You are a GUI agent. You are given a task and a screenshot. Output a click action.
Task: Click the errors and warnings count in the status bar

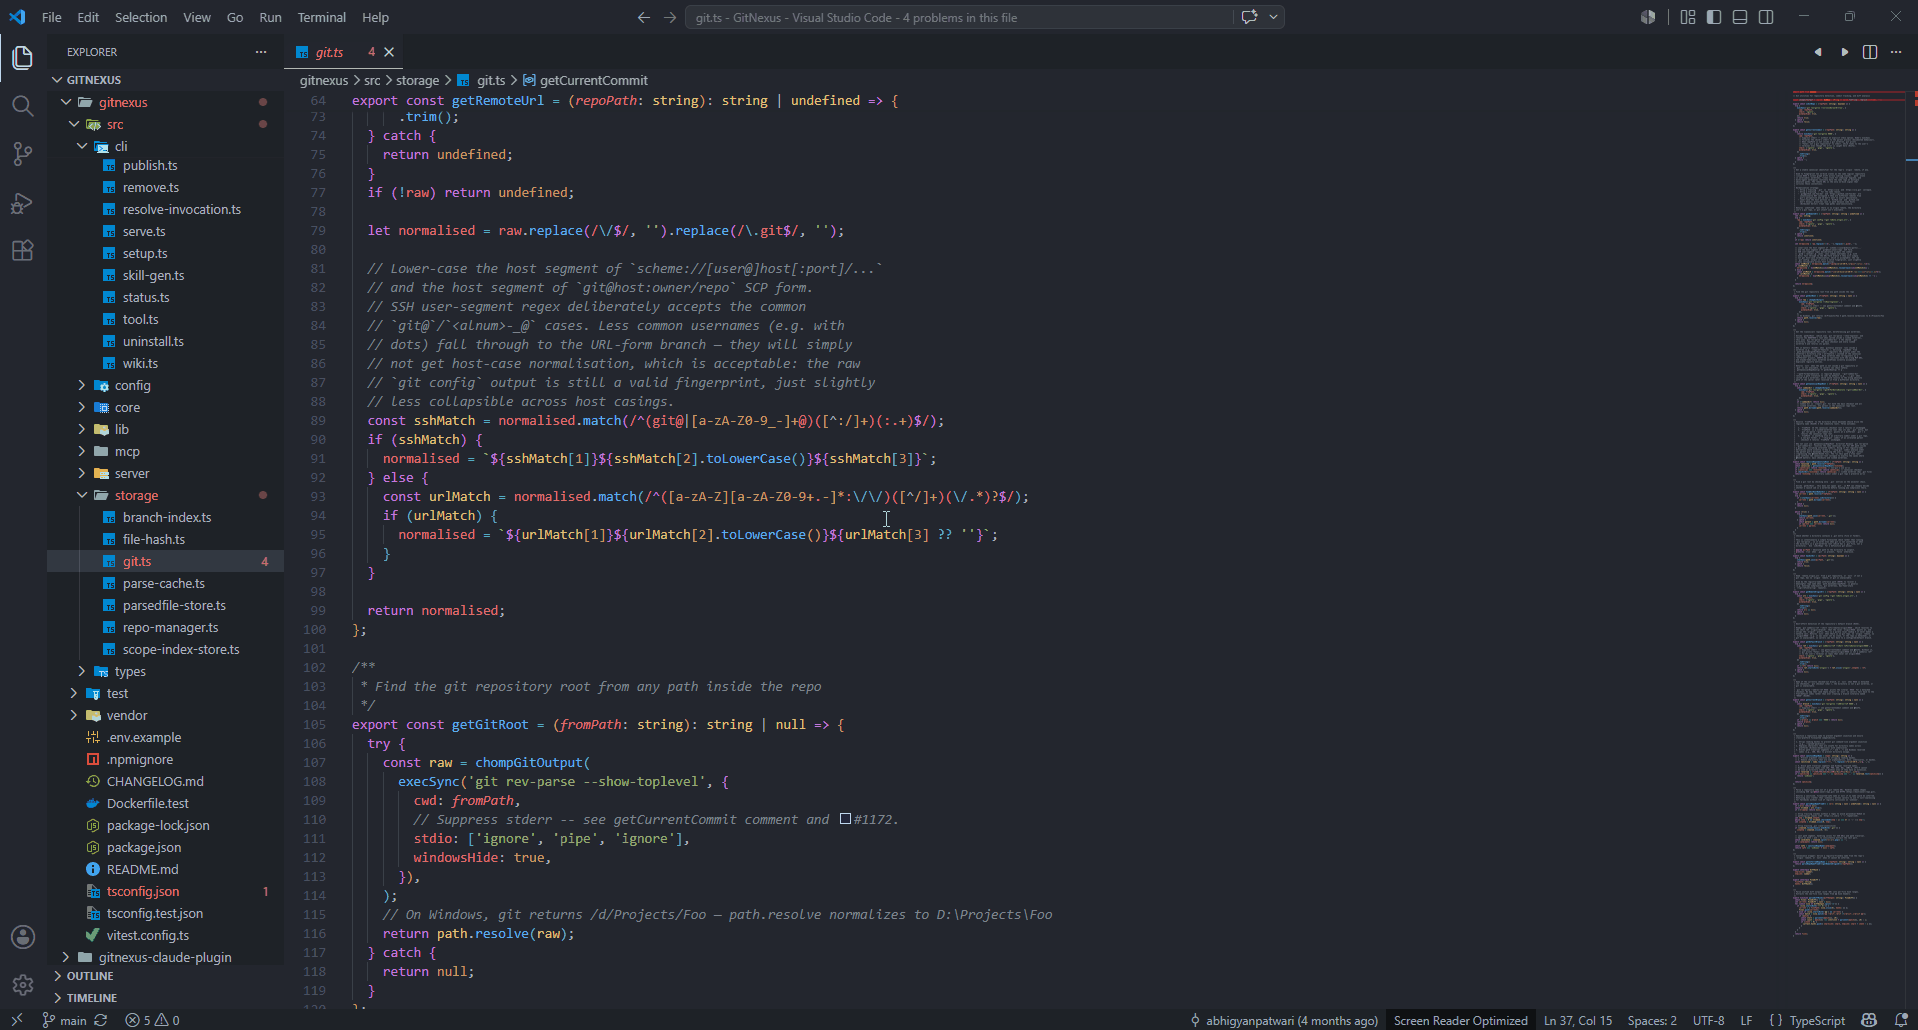152,1020
